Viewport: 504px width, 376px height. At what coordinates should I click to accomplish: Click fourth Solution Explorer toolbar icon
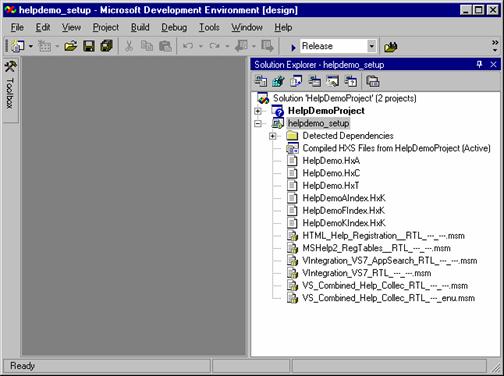pos(314,81)
